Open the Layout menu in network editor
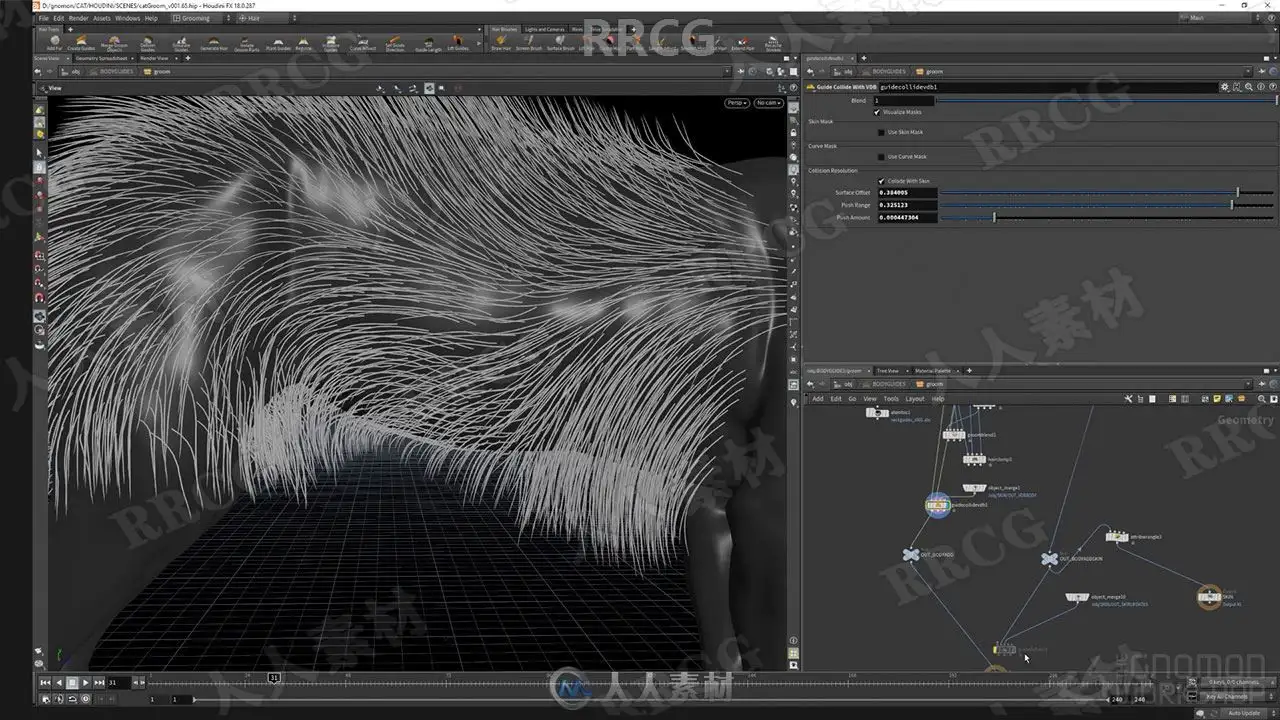1280x720 pixels. tap(915, 398)
